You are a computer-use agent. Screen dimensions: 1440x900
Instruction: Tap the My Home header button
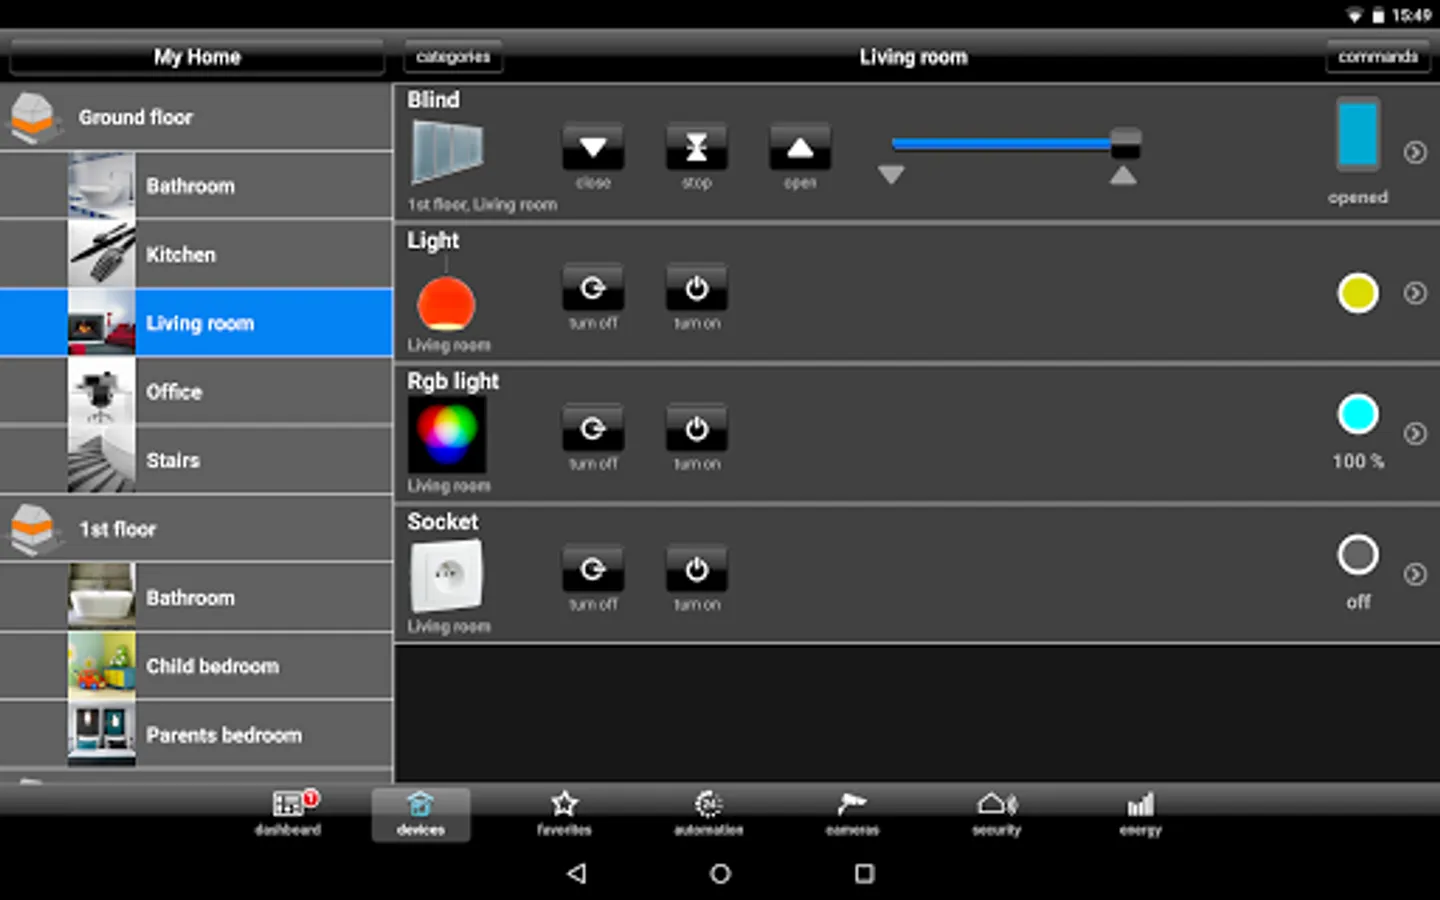coord(197,57)
